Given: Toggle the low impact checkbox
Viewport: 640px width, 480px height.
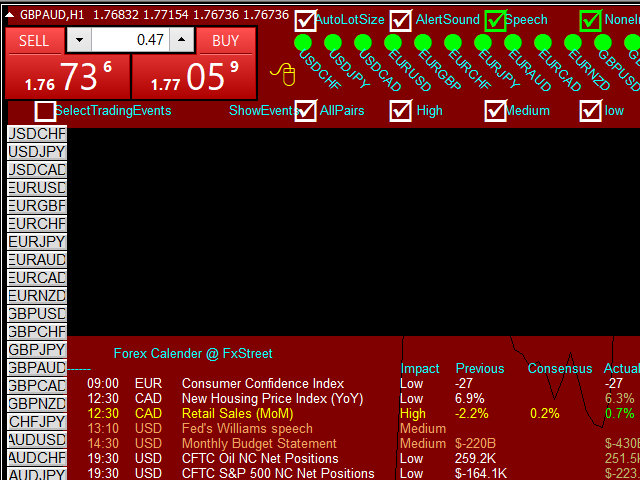Looking at the screenshot, I should coord(591,111).
